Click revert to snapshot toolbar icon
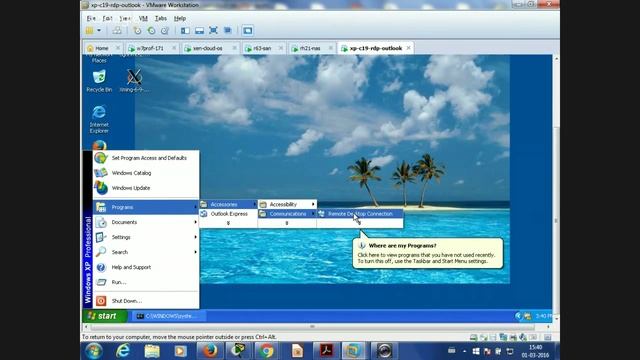Screen dimensions: 640x360 coord(151,31)
